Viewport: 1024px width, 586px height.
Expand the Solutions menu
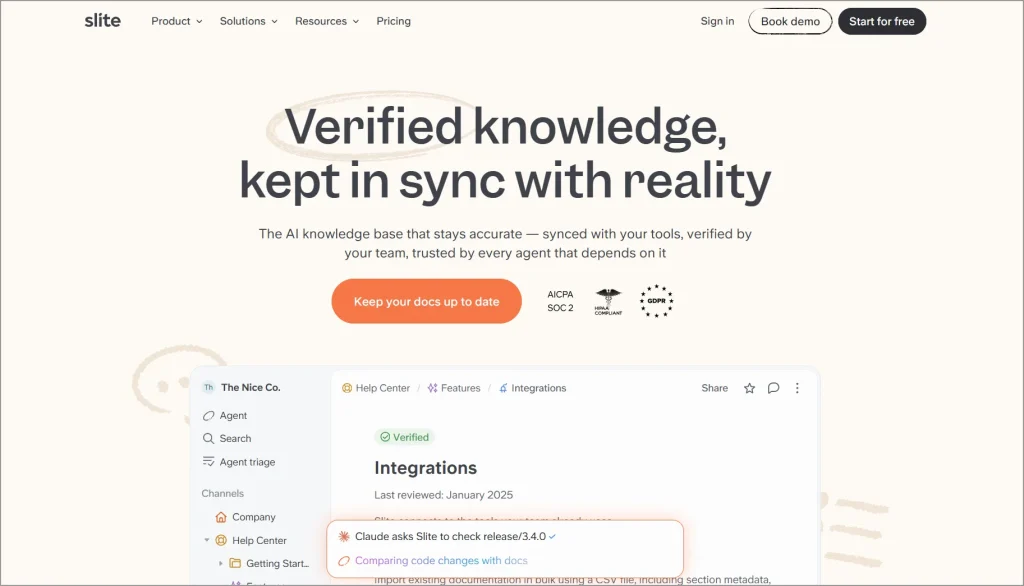pyautogui.click(x=248, y=21)
